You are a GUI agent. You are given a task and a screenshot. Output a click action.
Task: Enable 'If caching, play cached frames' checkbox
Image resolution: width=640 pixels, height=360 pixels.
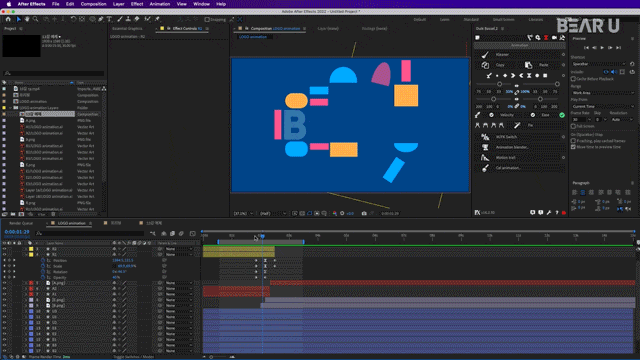[573, 141]
